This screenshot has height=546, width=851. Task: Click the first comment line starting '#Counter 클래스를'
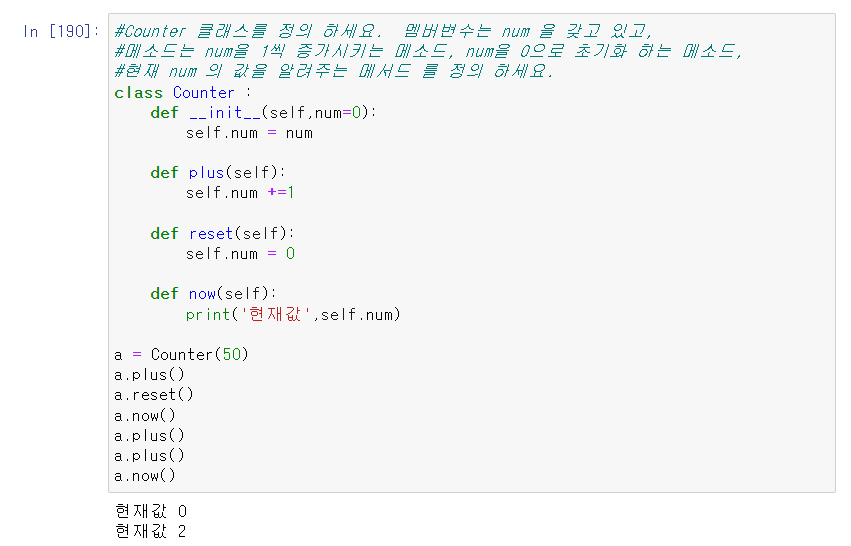click(x=383, y=31)
